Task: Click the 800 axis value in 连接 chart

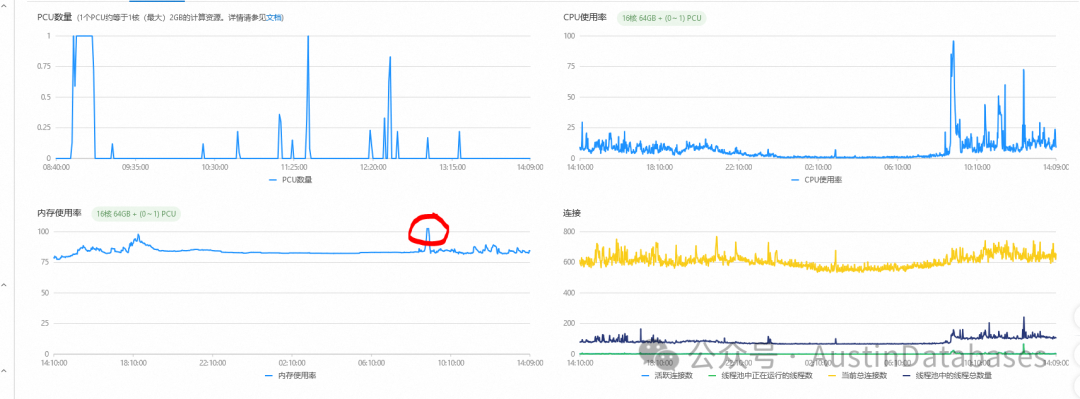Action: click(569, 232)
